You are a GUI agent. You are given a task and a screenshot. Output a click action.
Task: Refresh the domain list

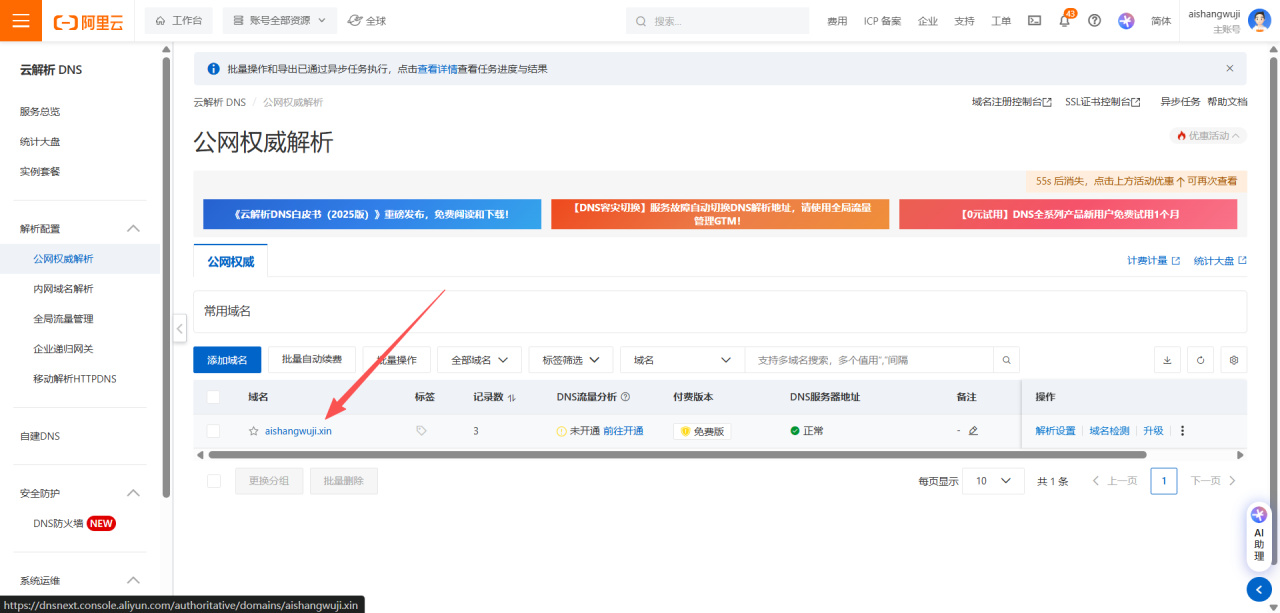1200,360
